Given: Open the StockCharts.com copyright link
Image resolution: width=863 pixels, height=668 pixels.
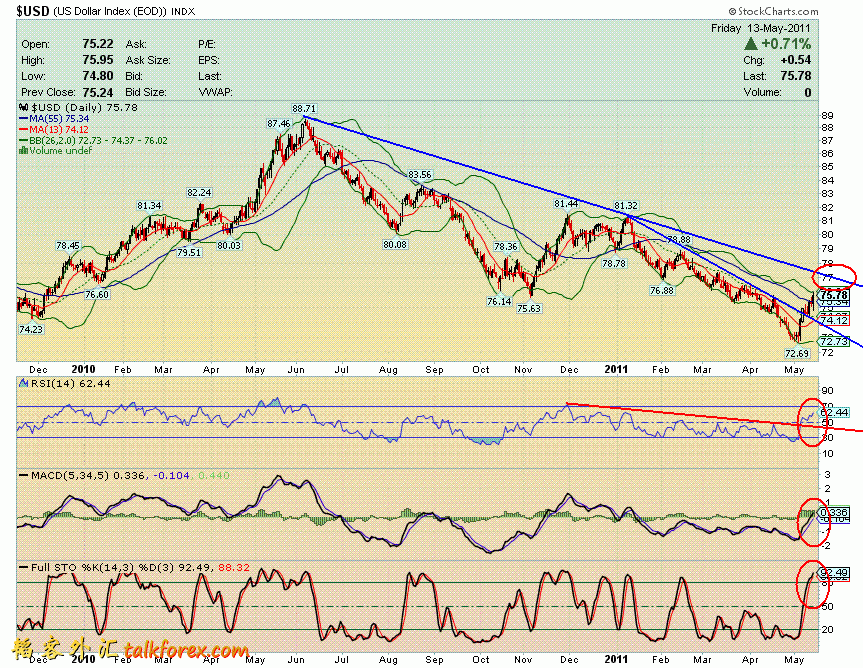Looking at the screenshot, I should [x=773, y=11].
